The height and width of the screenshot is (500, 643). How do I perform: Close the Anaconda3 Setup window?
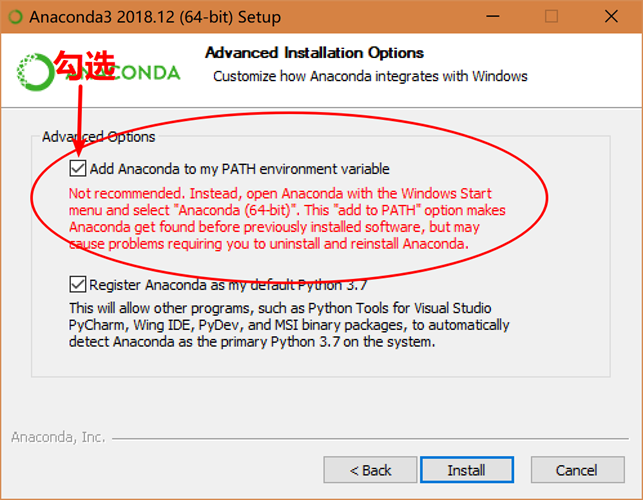tap(611, 16)
